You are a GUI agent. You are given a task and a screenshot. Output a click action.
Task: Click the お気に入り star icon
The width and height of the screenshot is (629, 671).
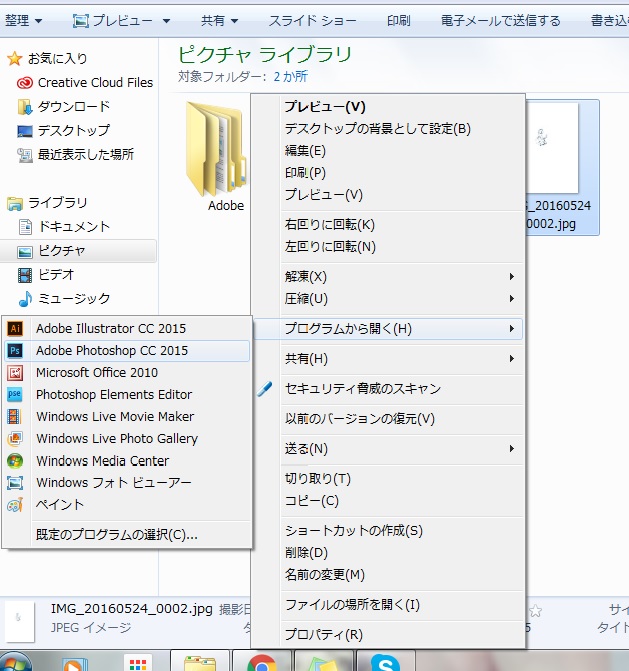pos(15,59)
